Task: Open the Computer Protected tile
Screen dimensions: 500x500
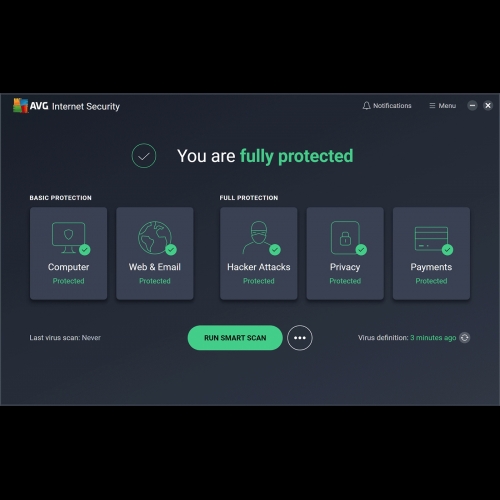Action: 68,253
